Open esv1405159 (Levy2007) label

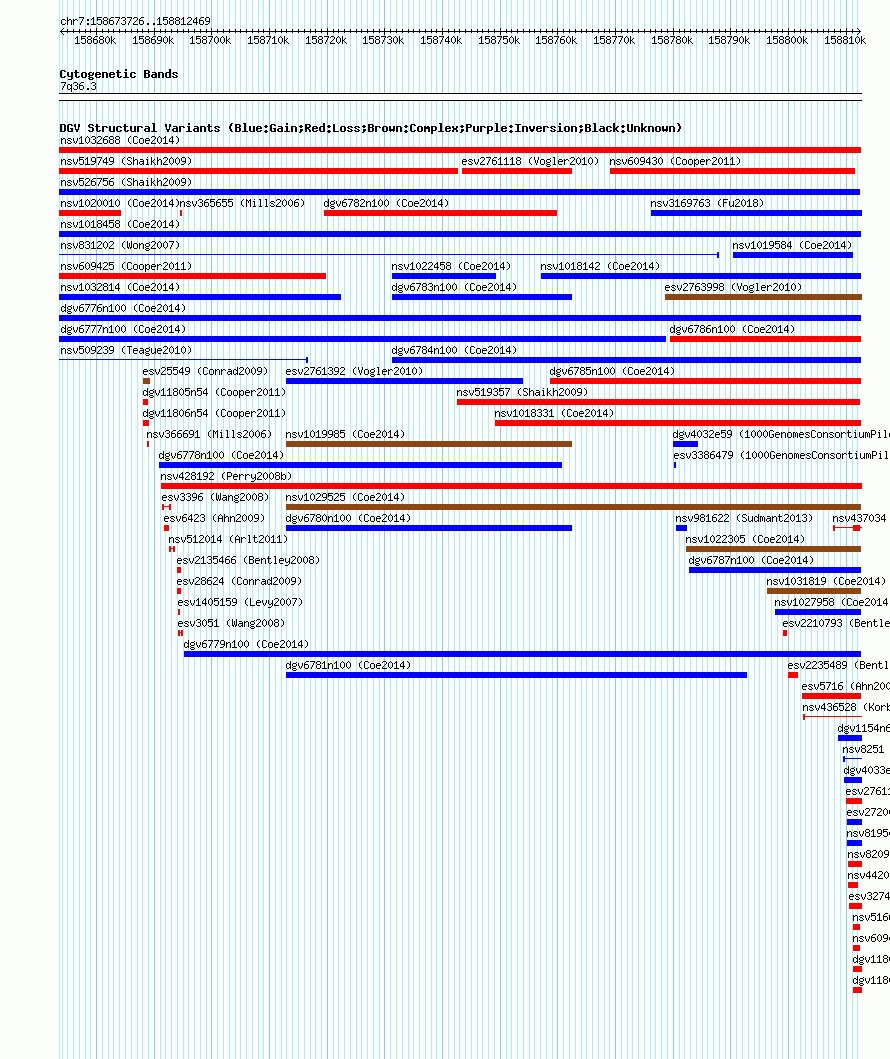(x=240, y=601)
